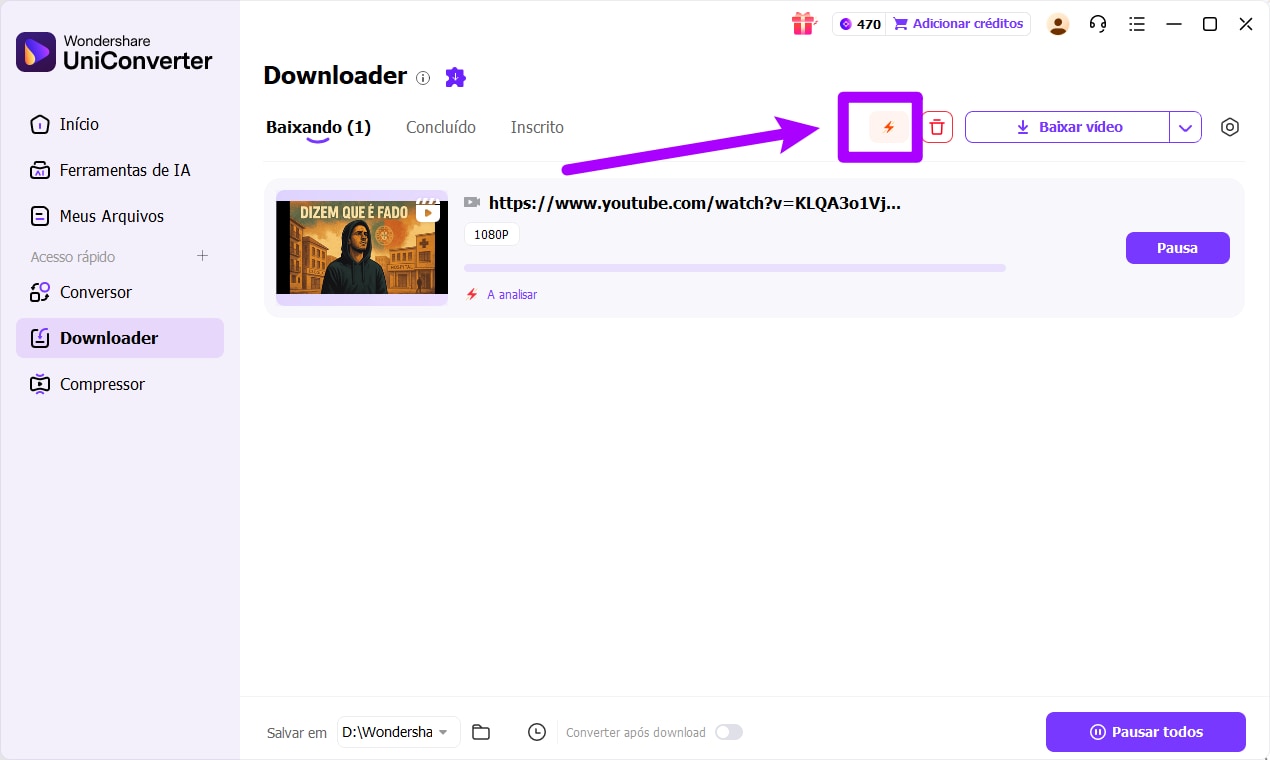
Task: Expand Acesso rápido with the plus
Action: [202, 256]
